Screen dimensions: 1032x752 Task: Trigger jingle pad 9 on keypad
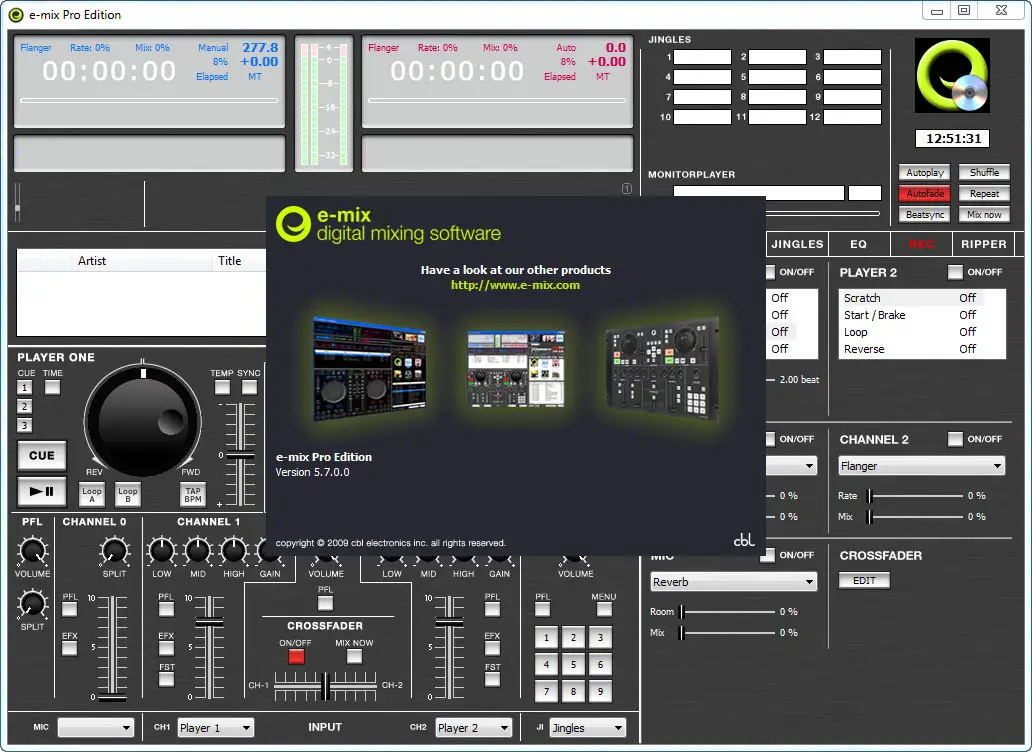click(x=600, y=691)
